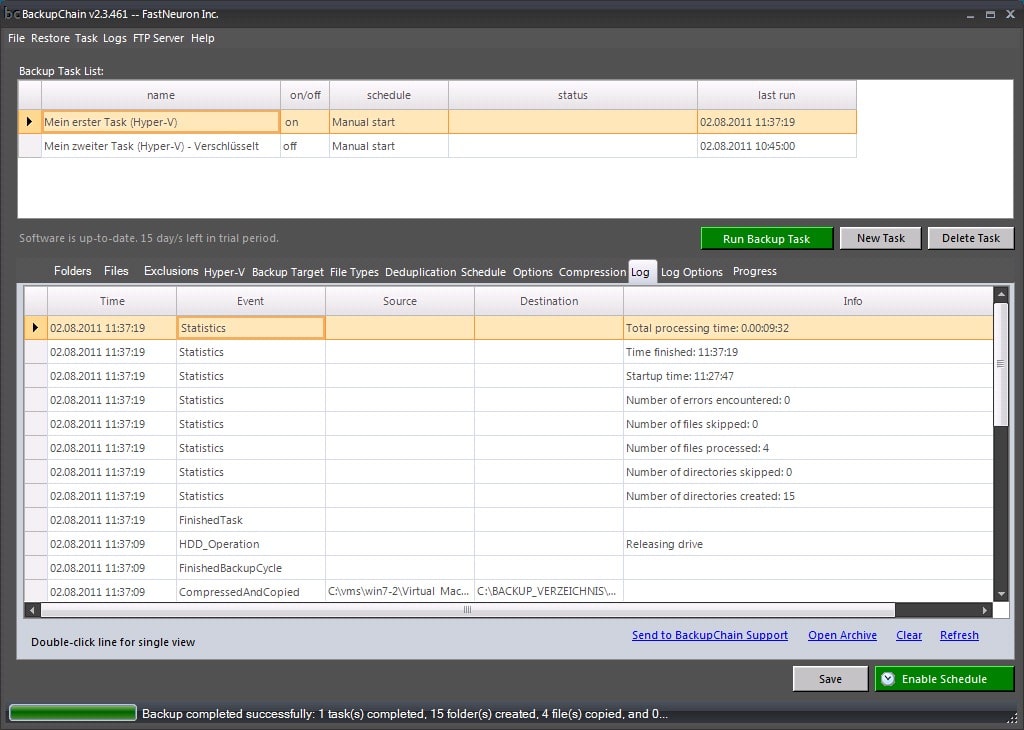Click the horizontal scrollbar left arrow

(32, 610)
